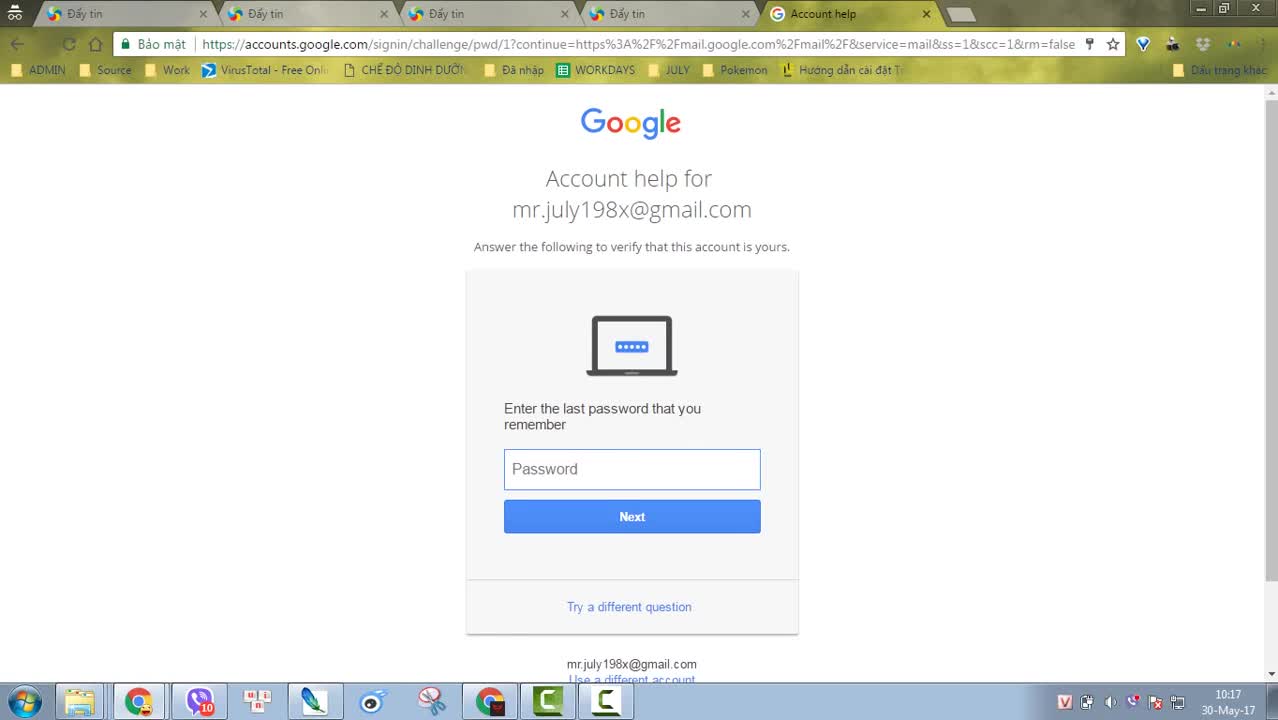Open the feather pen app in taskbar
1278x720 pixels.
click(x=315, y=702)
